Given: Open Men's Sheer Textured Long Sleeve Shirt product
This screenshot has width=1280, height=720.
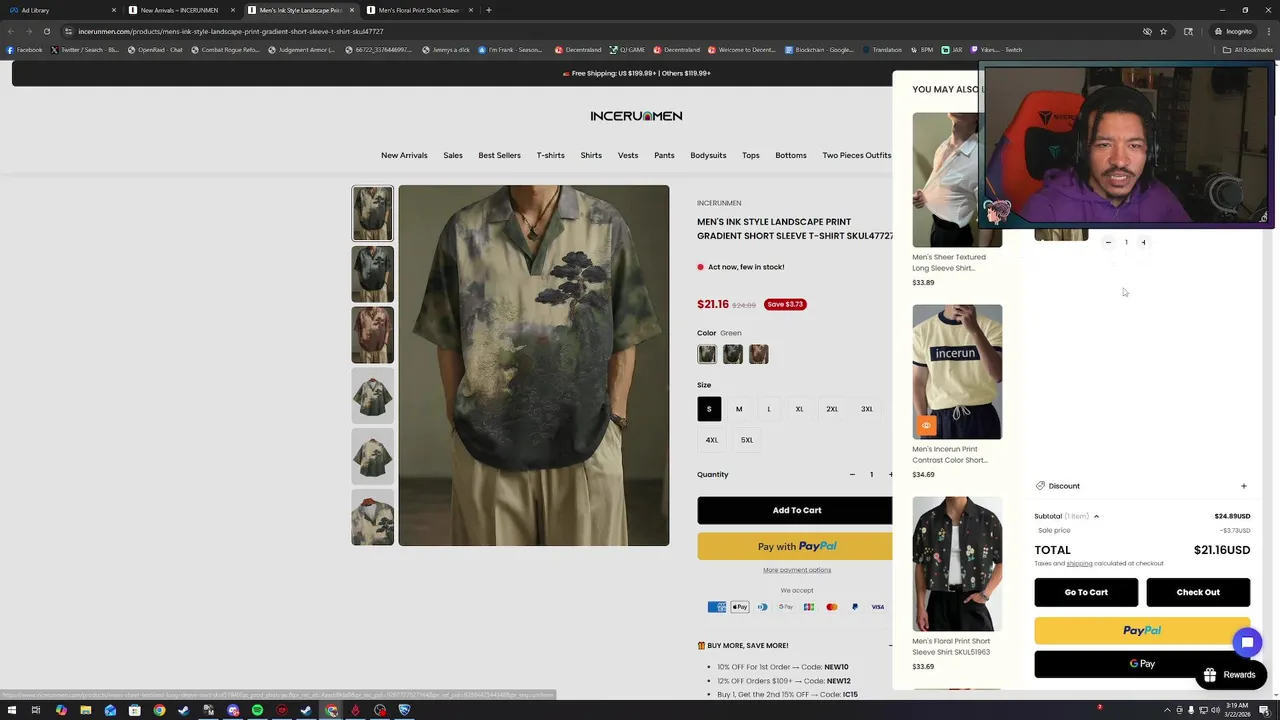Looking at the screenshot, I should click(x=949, y=262).
